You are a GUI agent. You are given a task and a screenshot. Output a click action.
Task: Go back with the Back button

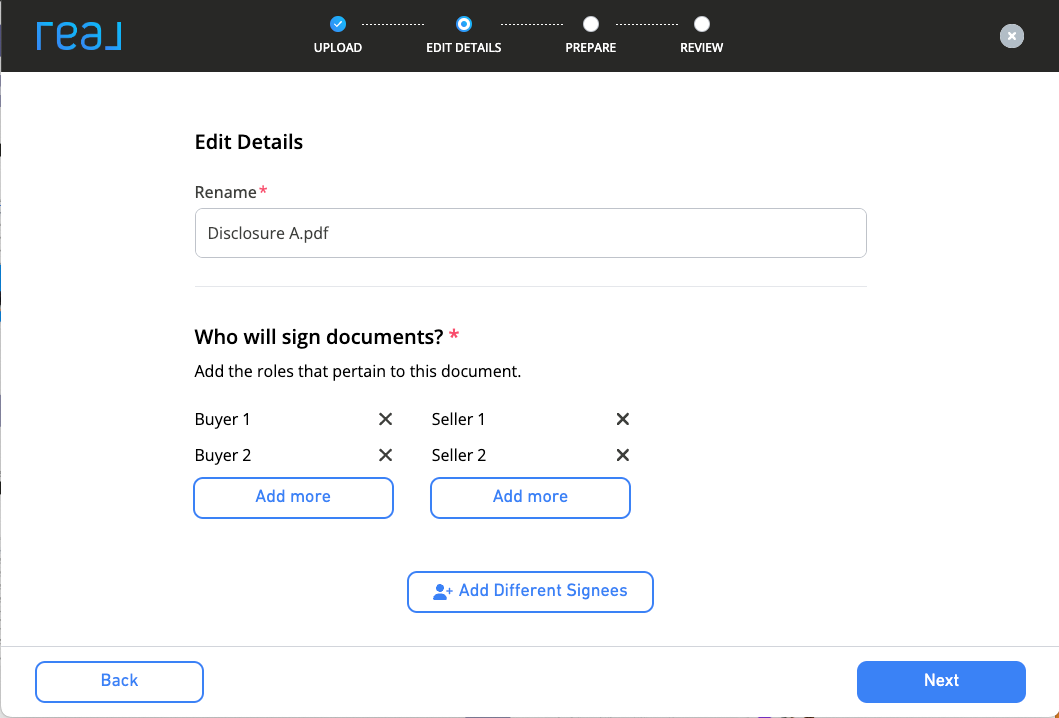[120, 682]
